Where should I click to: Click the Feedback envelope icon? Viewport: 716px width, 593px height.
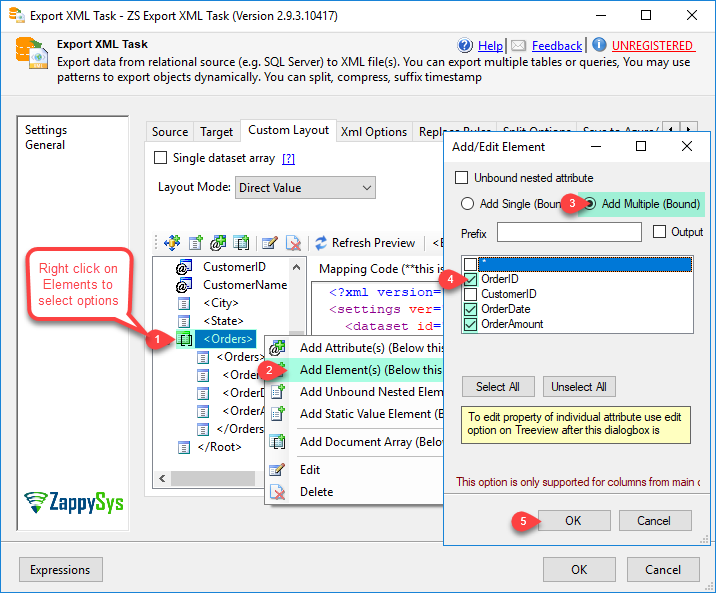pyautogui.click(x=518, y=46)
